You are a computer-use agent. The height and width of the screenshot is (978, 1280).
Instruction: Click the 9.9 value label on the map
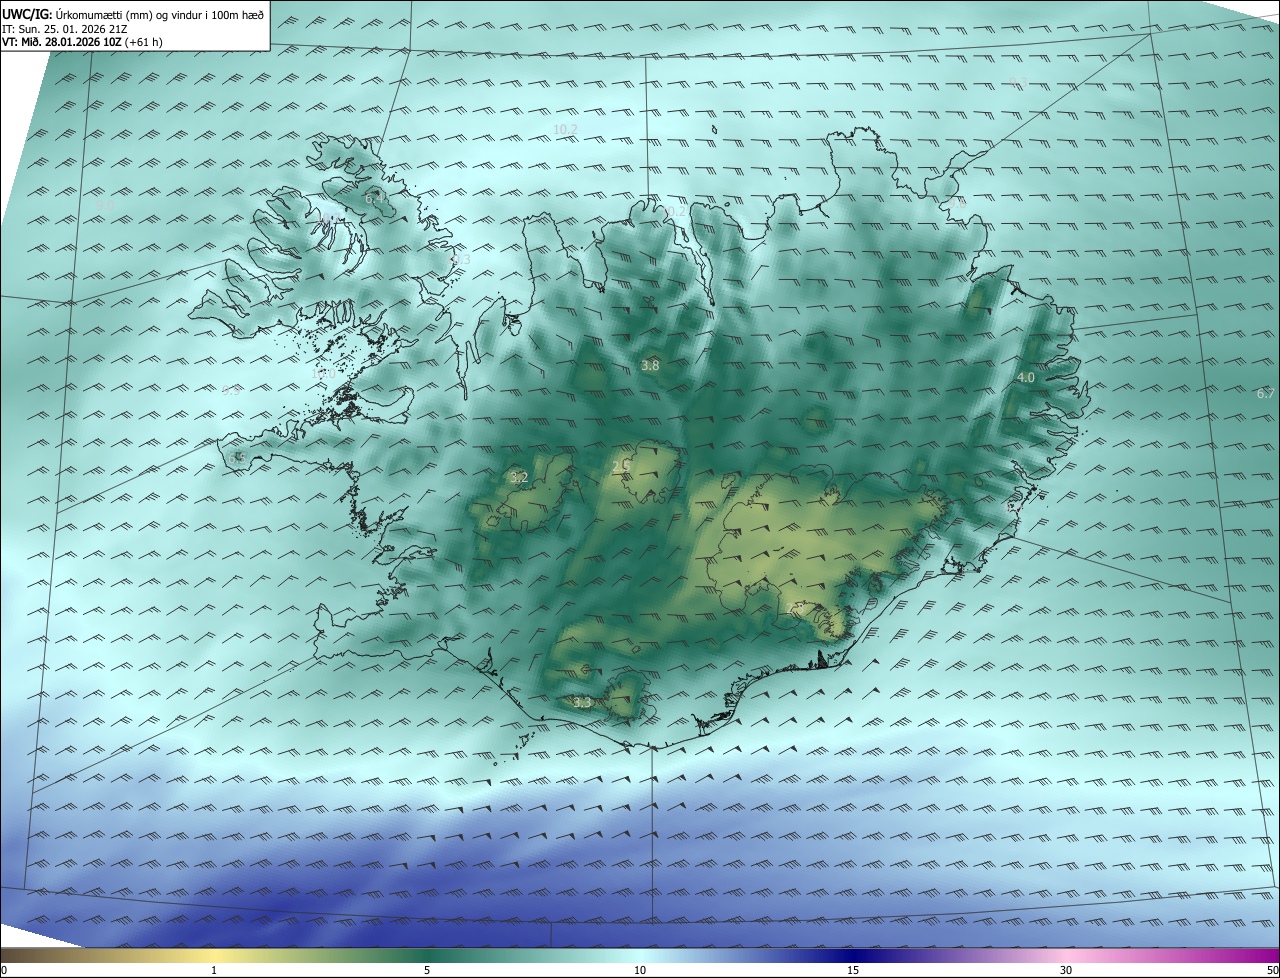(230, 391)
